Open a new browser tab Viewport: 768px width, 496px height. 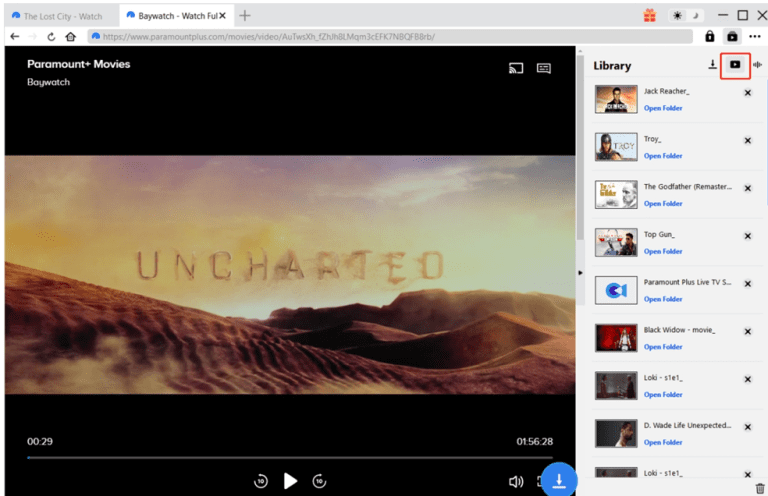pos(245,15)
